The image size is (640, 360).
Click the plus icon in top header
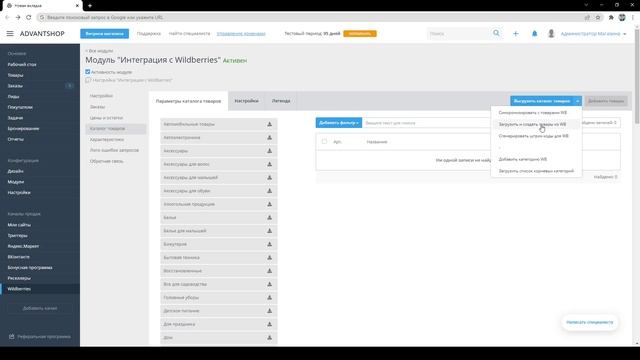tap(516, 33)
